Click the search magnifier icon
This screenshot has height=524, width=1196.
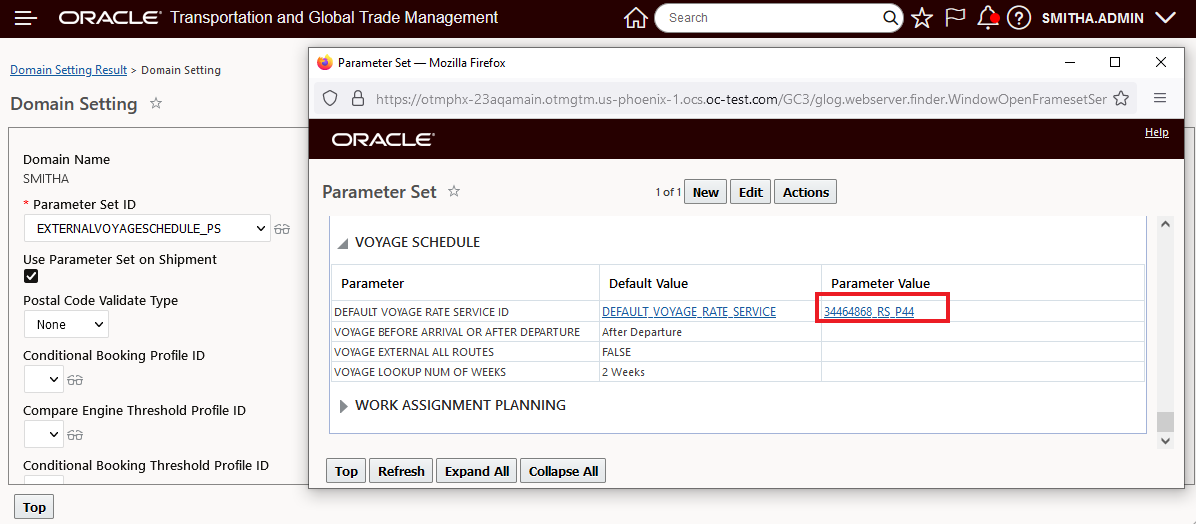pos(892,18)
